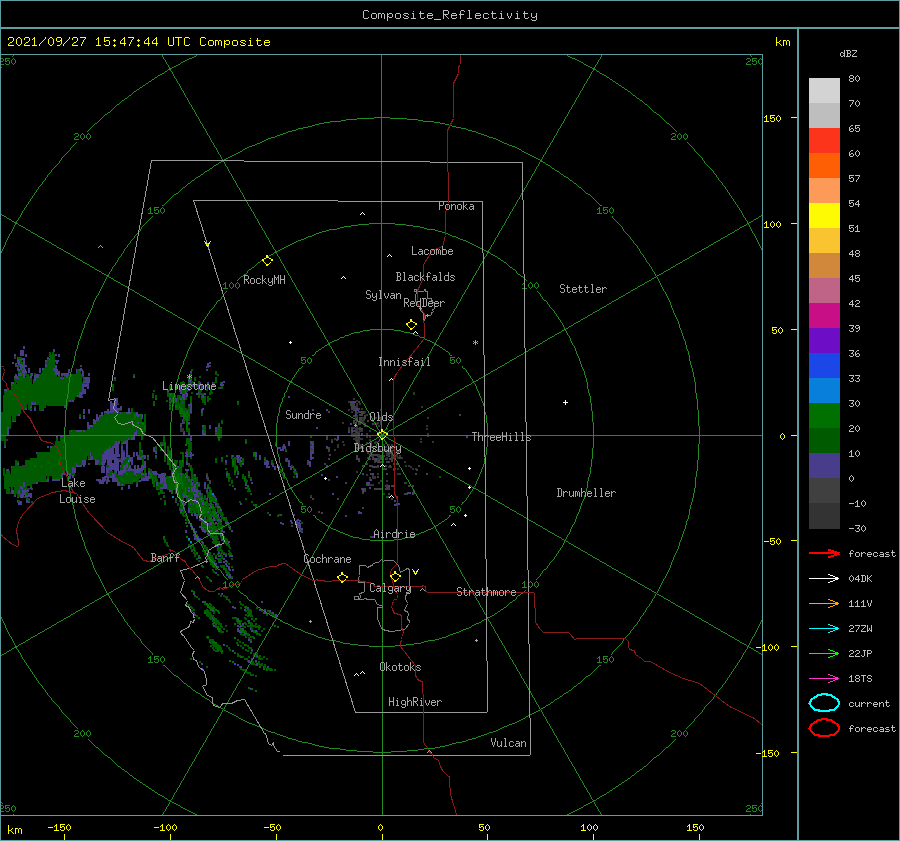900x841 pixels.
Task: Click the Limestone label
Action: [189, 386]
